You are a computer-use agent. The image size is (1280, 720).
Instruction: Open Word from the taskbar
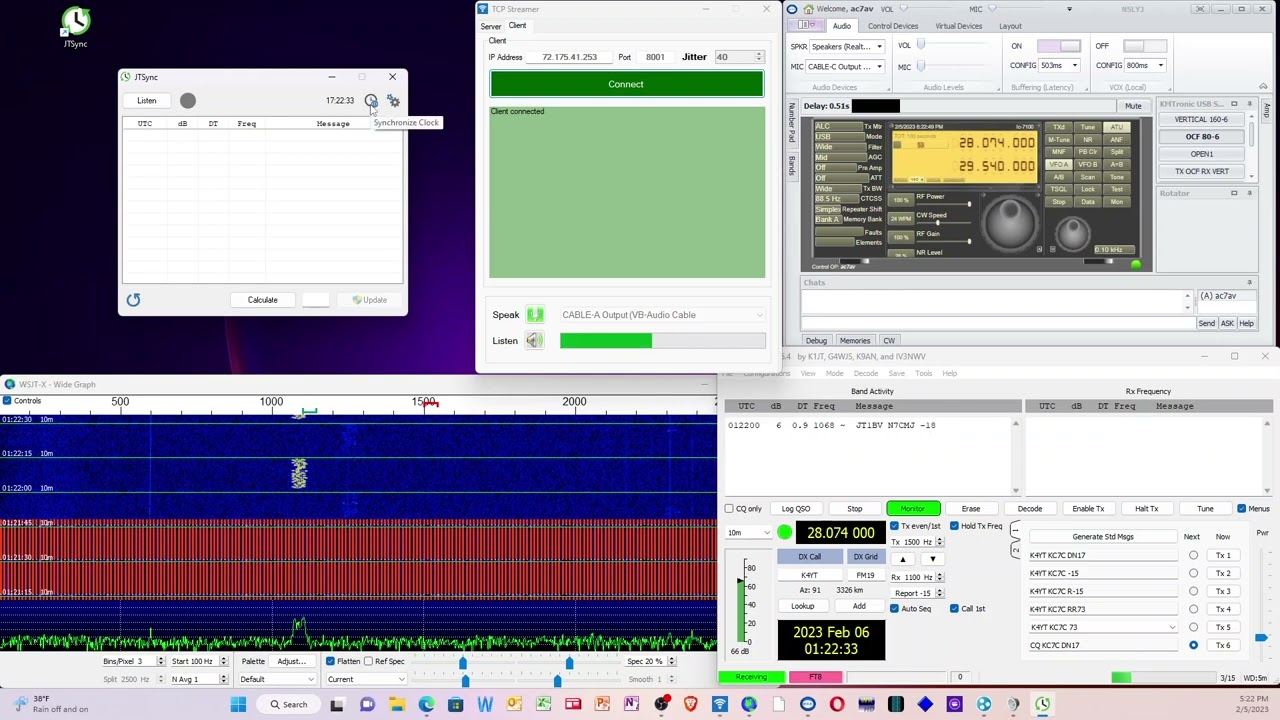[485, 705]
